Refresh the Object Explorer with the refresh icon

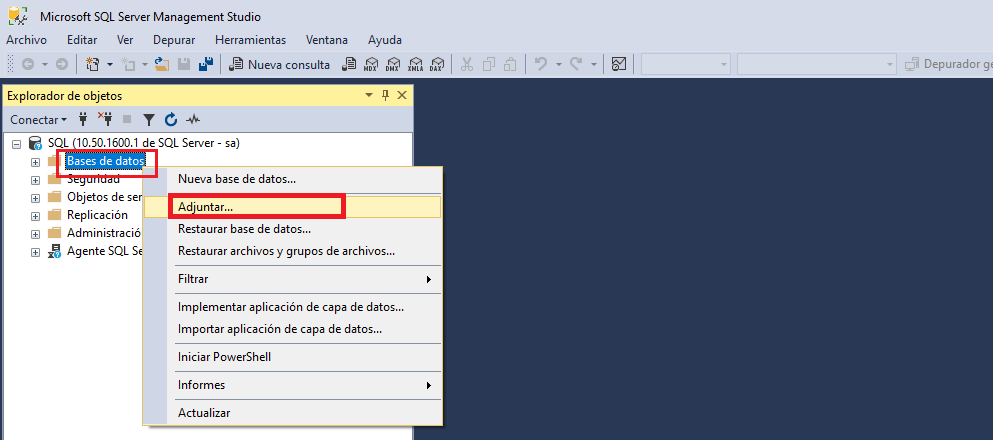click(170, 119)
